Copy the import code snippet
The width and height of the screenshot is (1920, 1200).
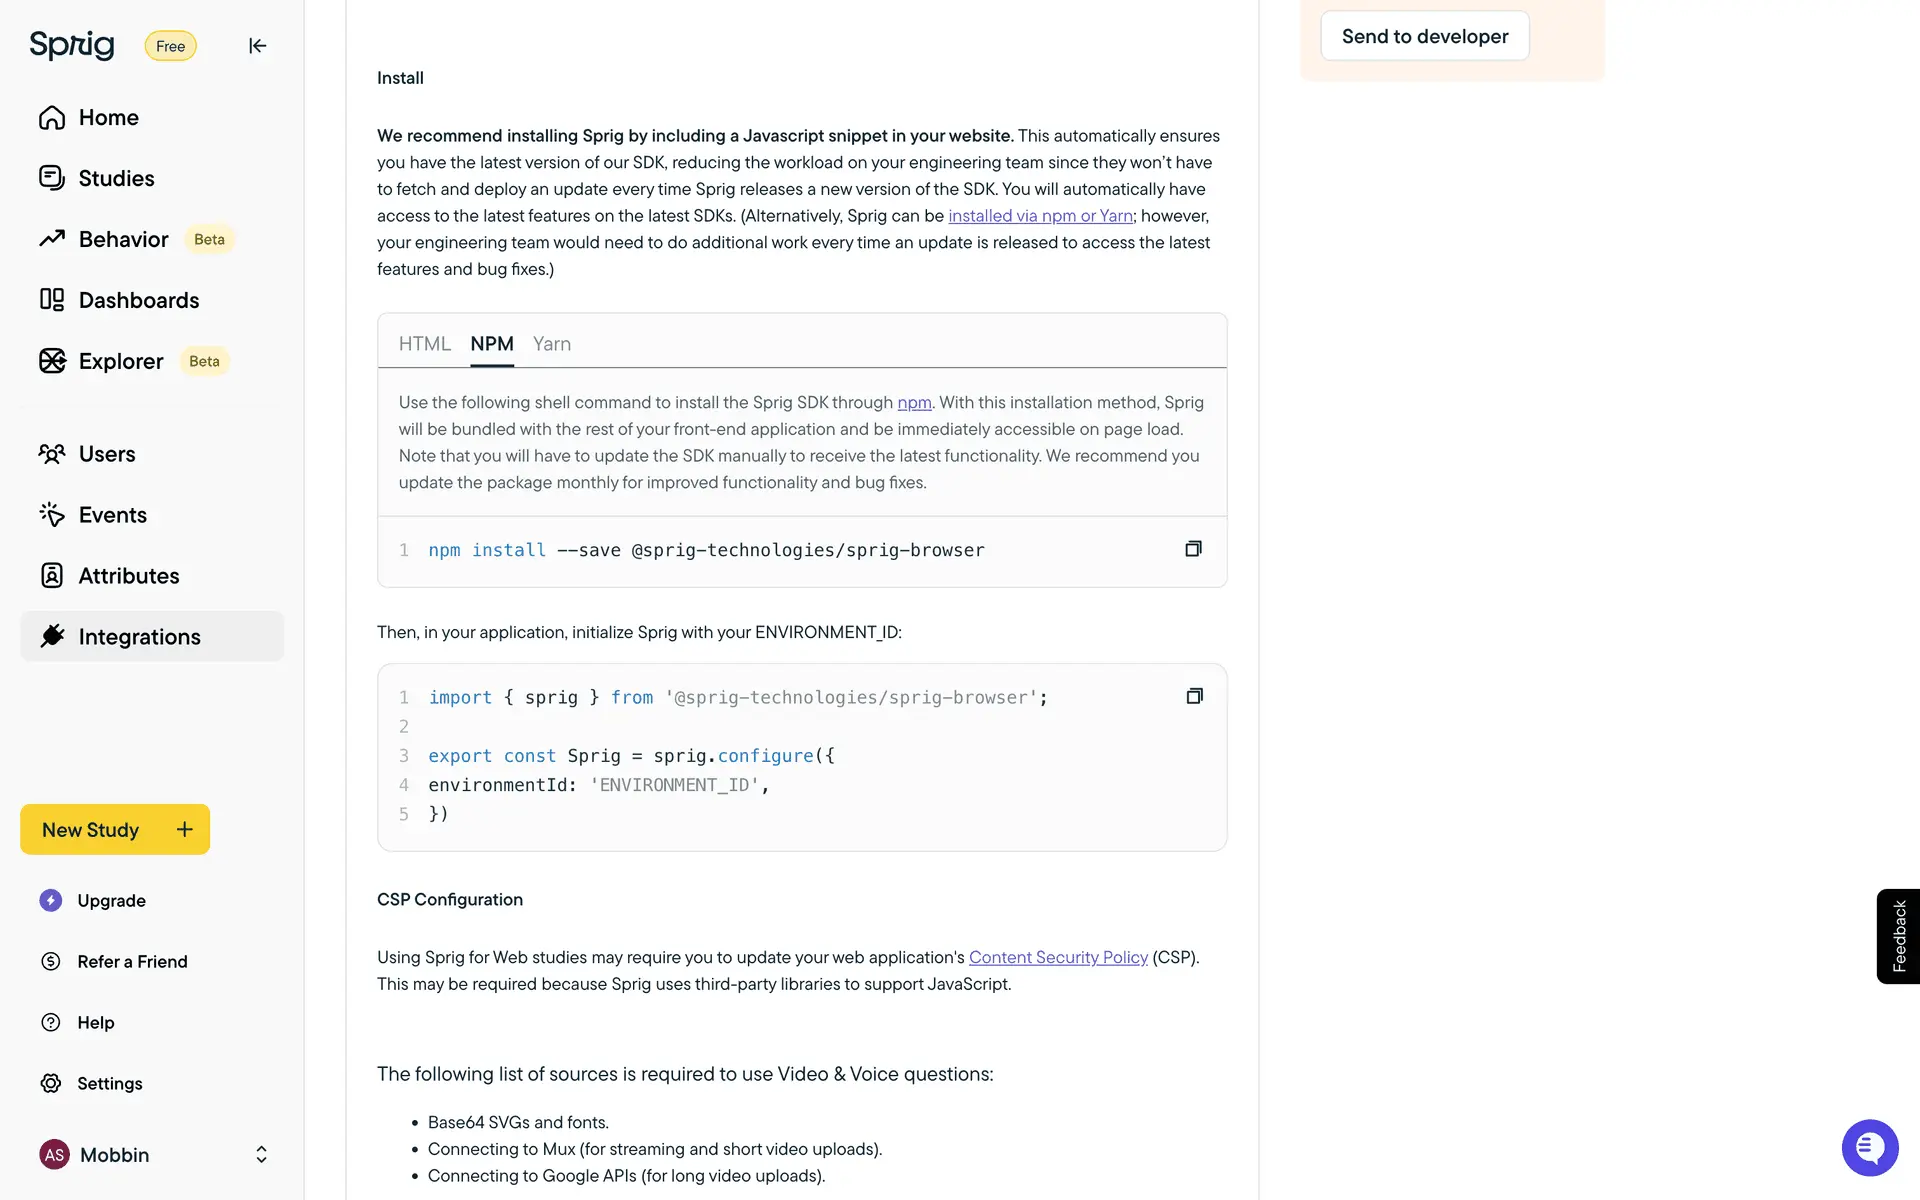1194,696
